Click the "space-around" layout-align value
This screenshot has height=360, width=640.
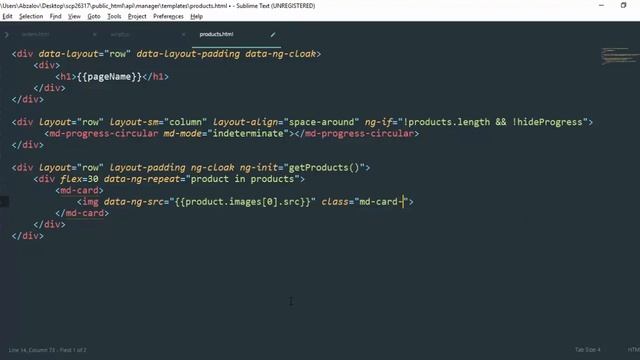pyautogui.click(x=321, y=122)
